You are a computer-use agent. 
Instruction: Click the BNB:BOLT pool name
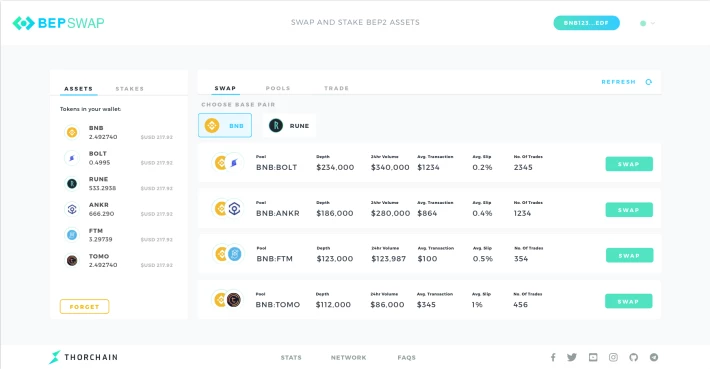[x=277, y=167]
